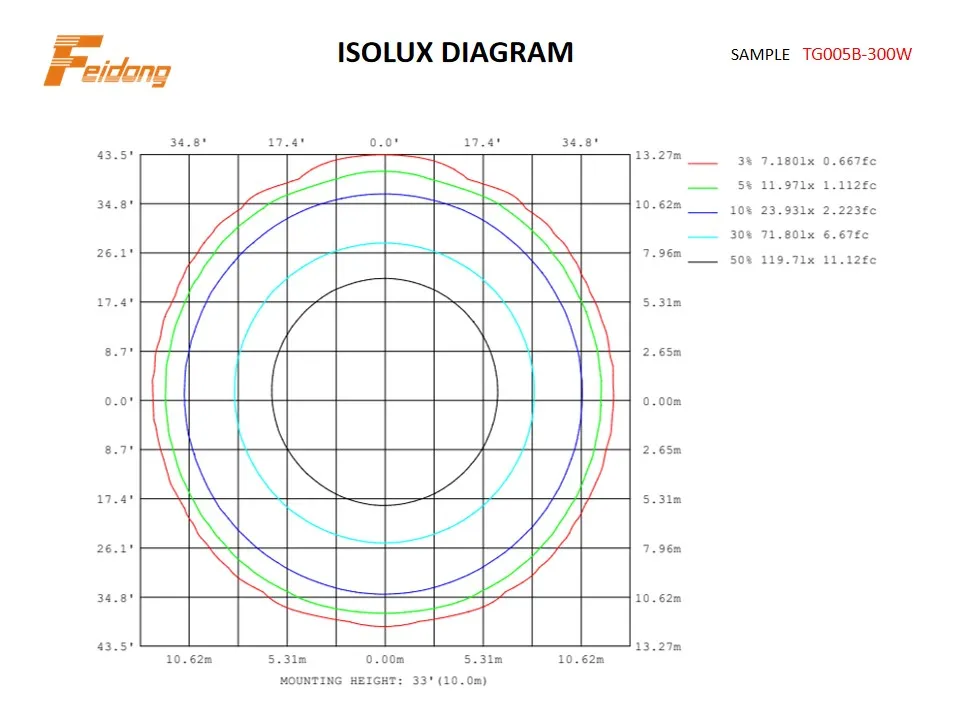The image size is (960, 720).
Task: Click the center origin of the isolux grid
Action: 385,401
